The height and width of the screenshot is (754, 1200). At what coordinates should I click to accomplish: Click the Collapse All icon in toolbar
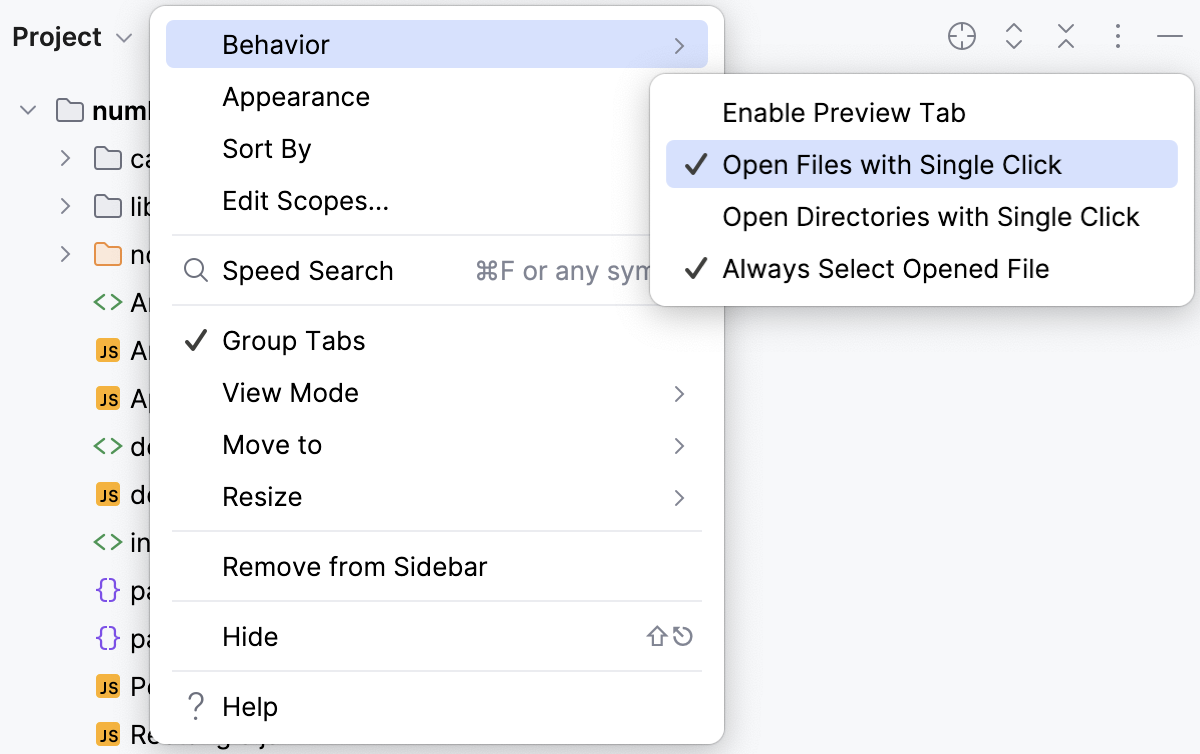(1065, 35)
